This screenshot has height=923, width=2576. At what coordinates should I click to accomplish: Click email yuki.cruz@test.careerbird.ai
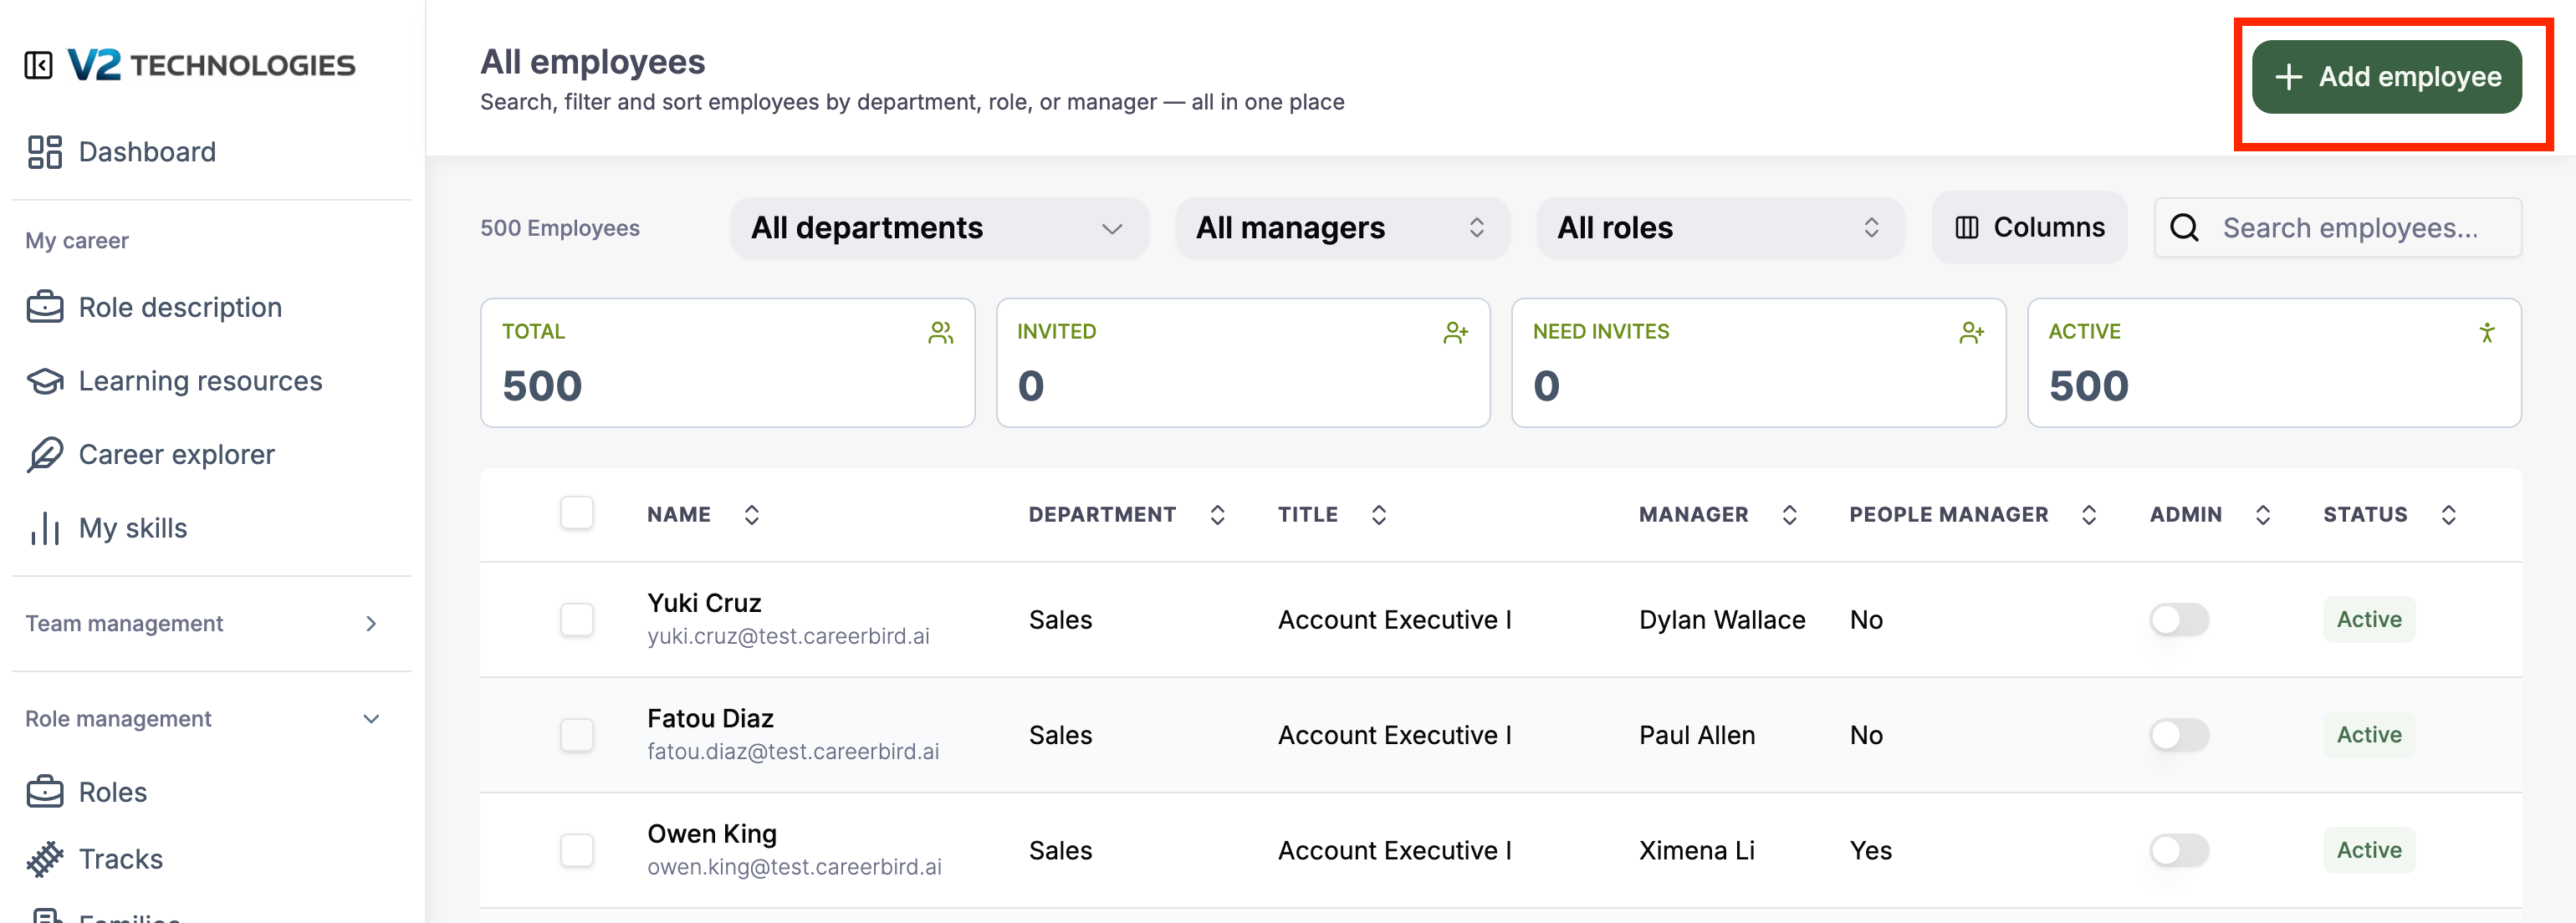788,636
